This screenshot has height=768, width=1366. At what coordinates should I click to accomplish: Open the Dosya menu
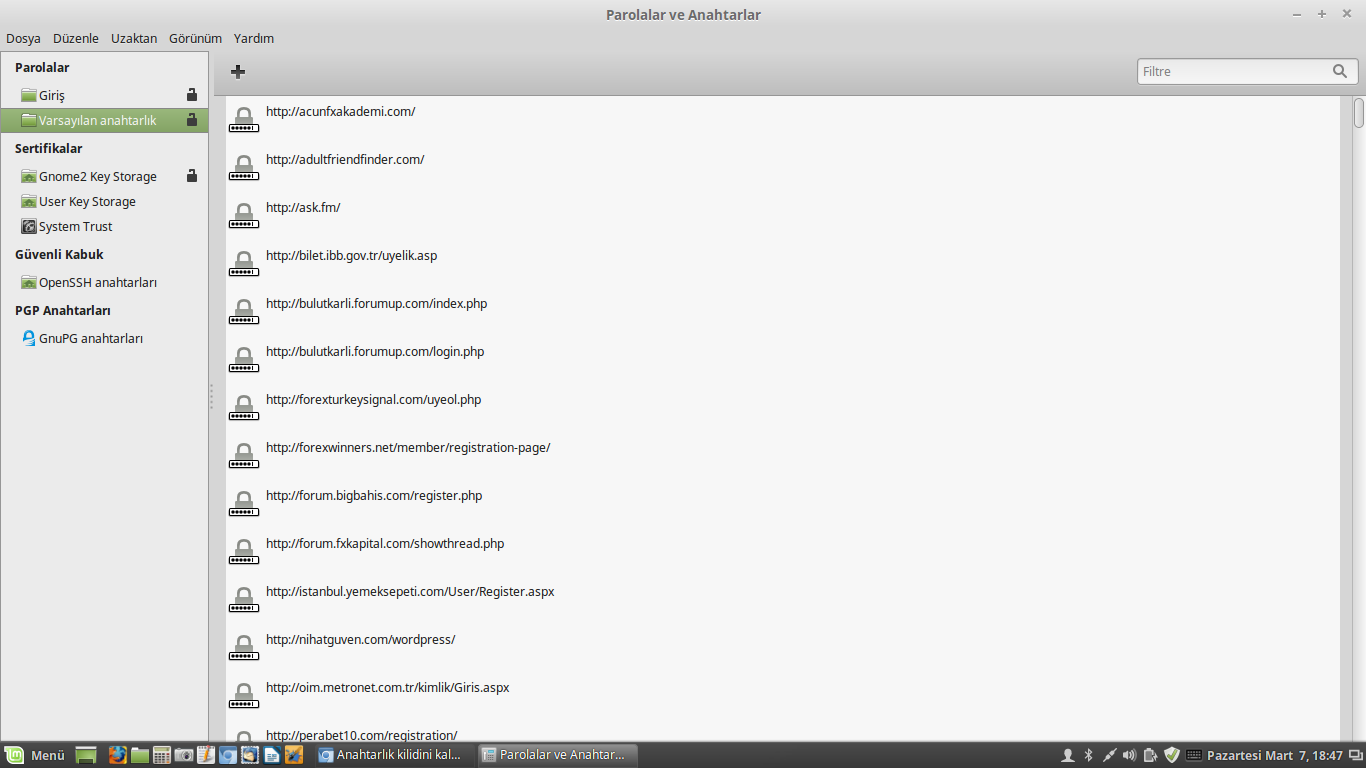pos(23,38)
